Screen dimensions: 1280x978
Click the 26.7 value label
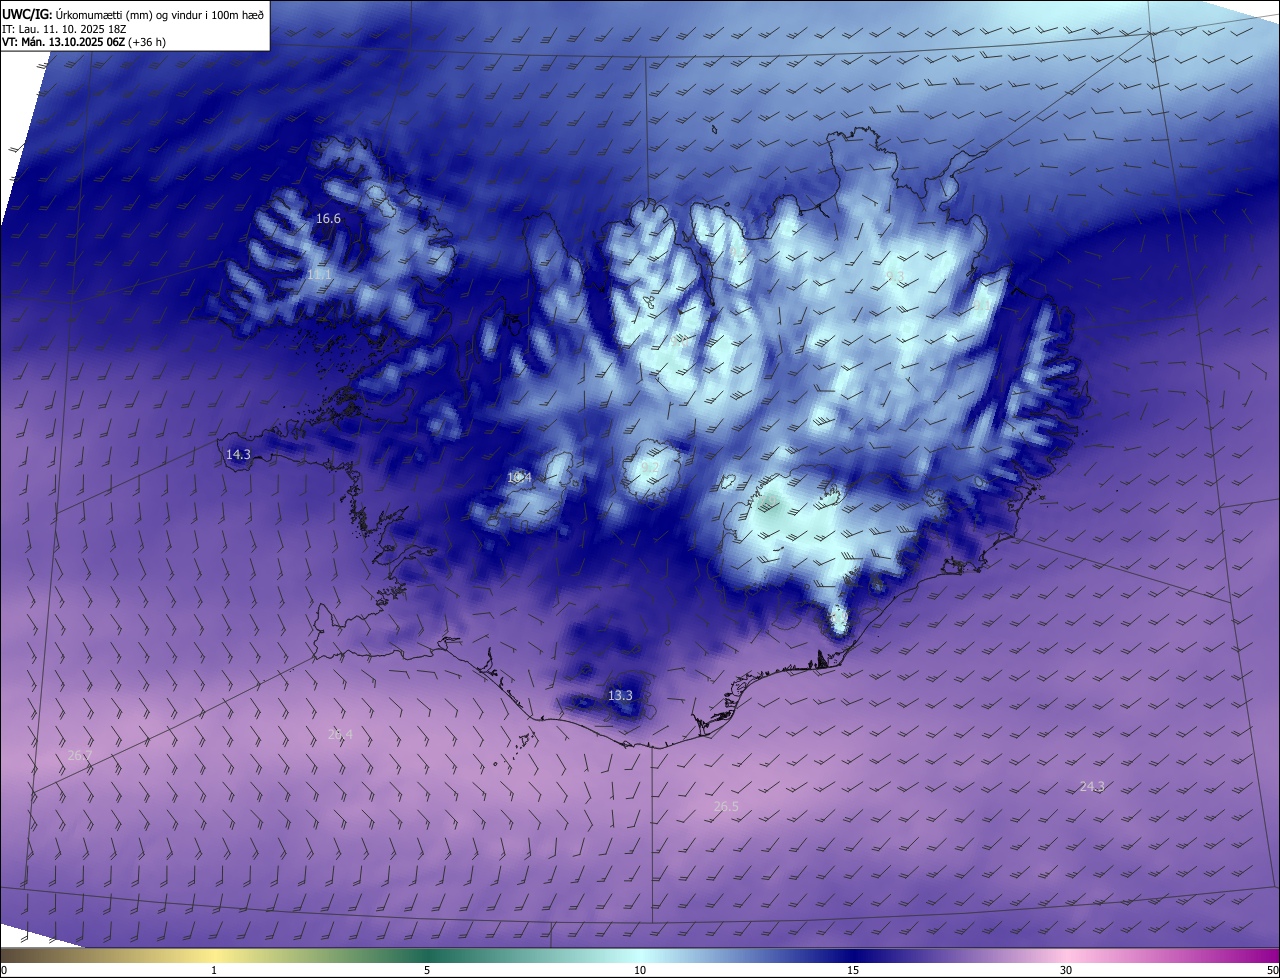pos(79,755)
